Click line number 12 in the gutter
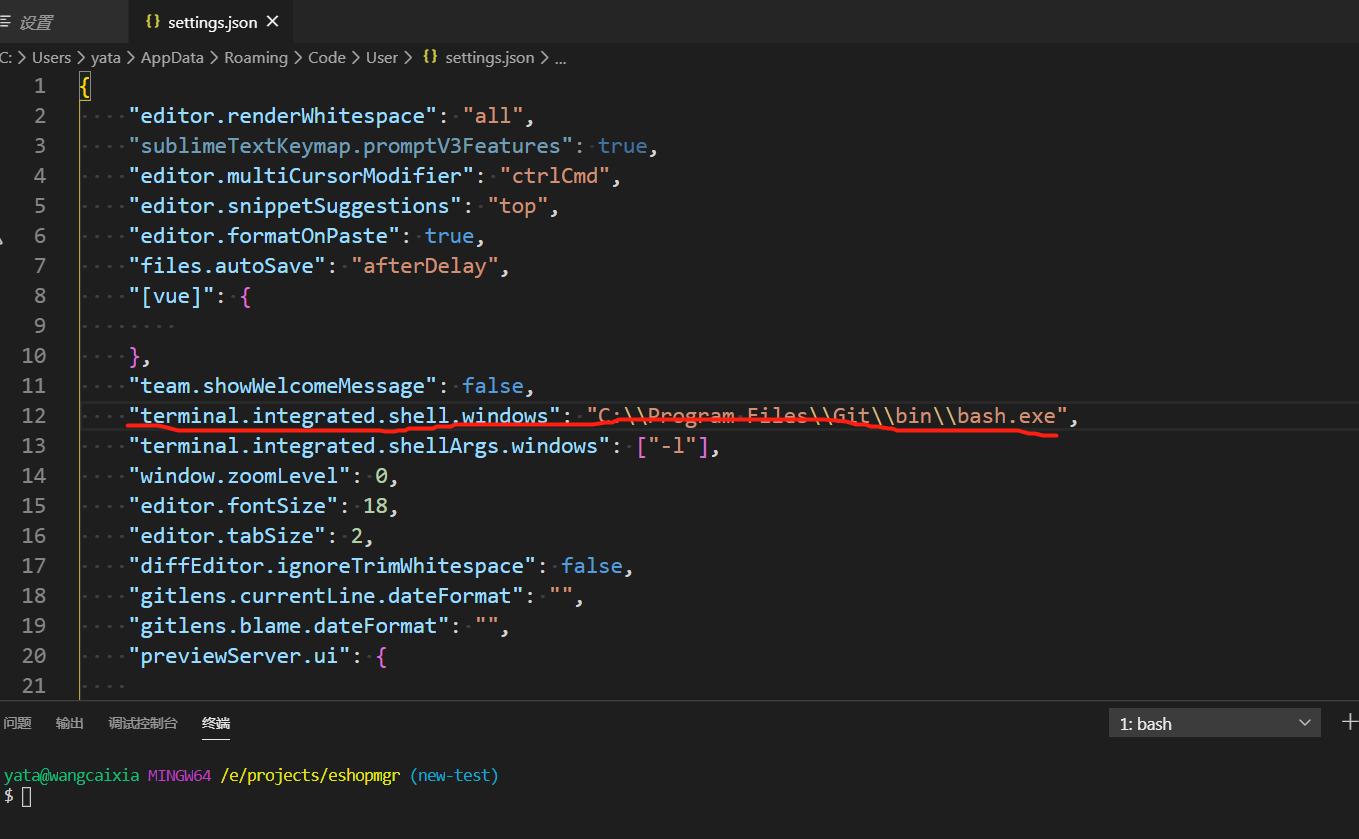 click(x=33, y=415)
